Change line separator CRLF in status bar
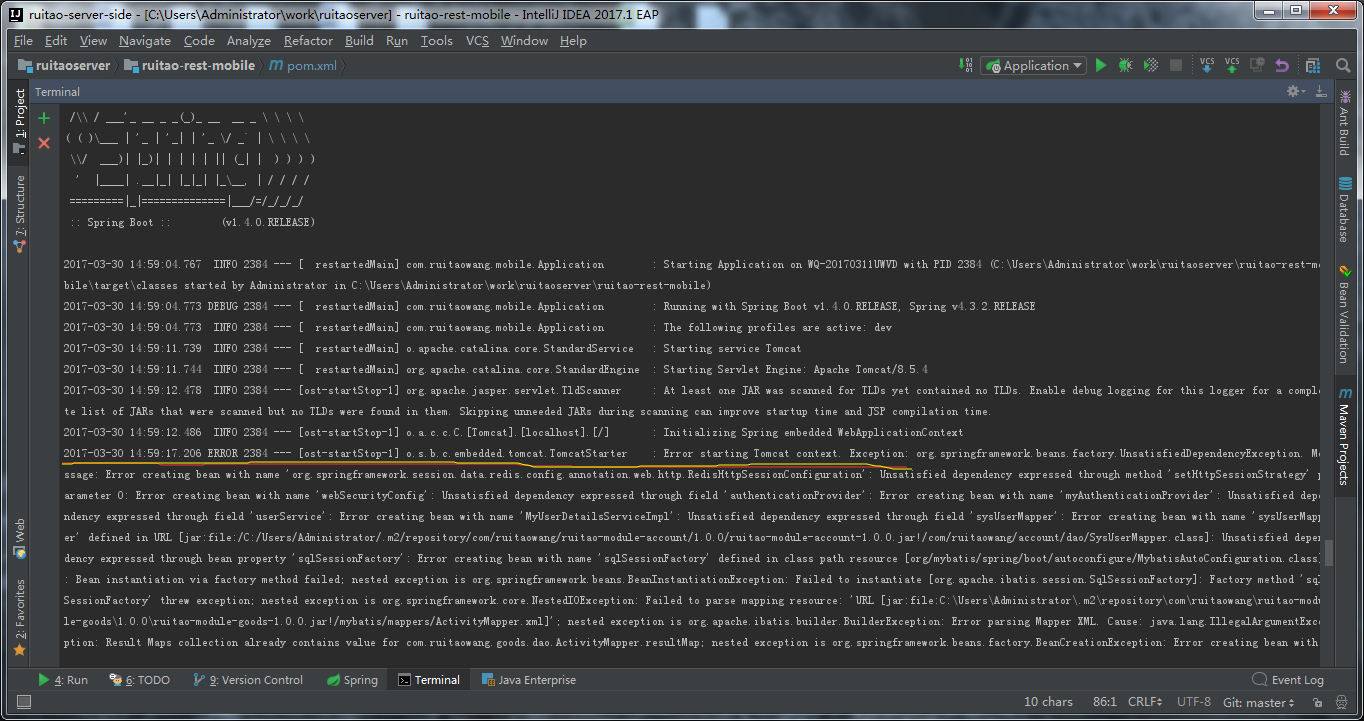 1145,702
